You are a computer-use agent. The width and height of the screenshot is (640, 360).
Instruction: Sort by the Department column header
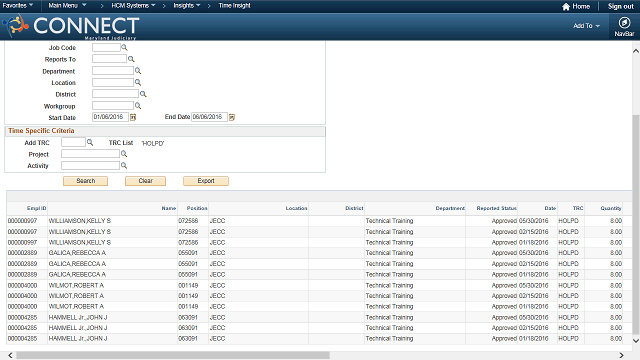tap(450, 208)
